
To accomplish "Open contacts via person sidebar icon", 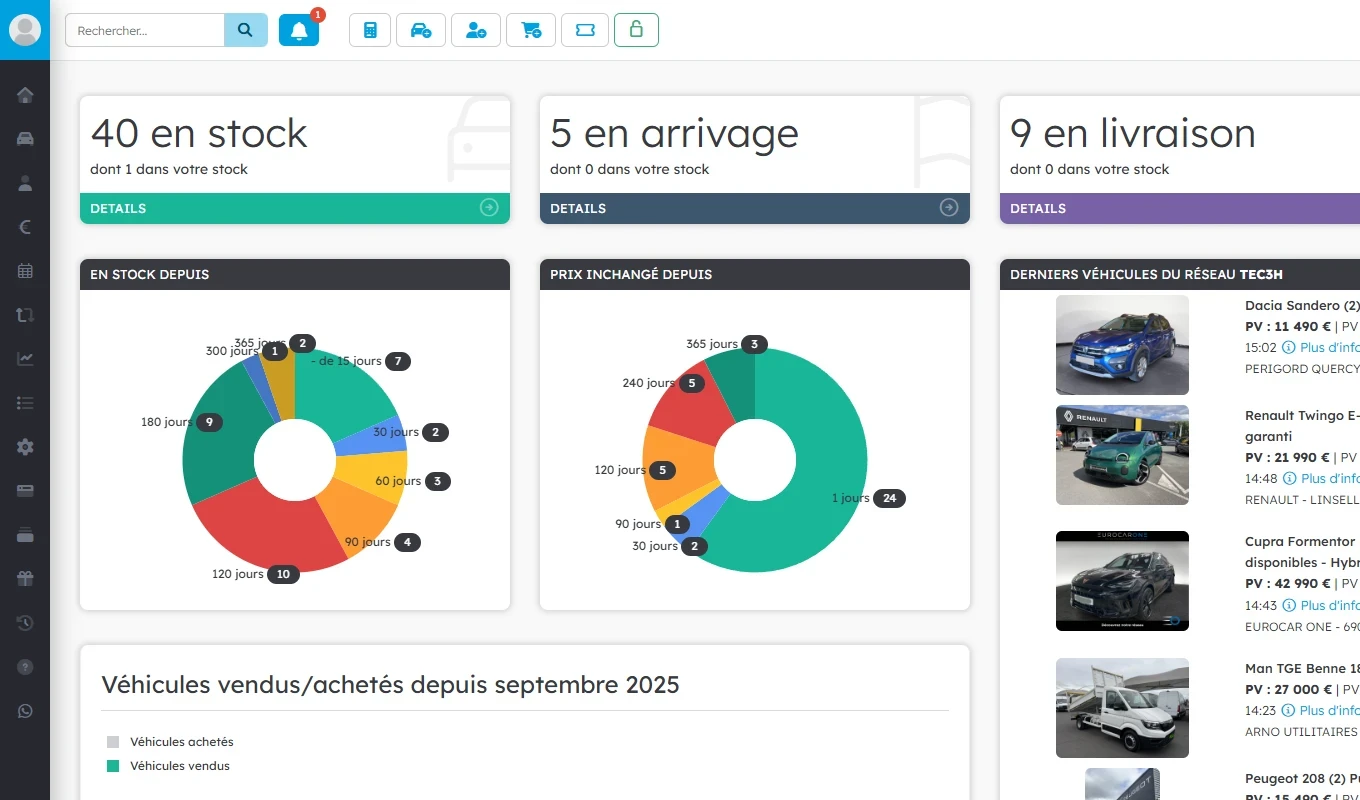I will 25,183.
